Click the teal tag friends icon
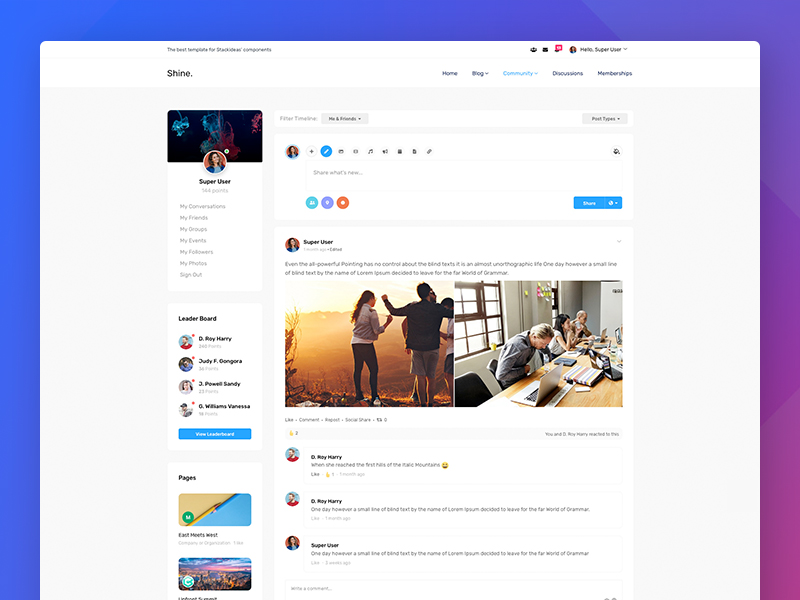The height and width of the screenshot is (600, 800). tap(312, 203)
